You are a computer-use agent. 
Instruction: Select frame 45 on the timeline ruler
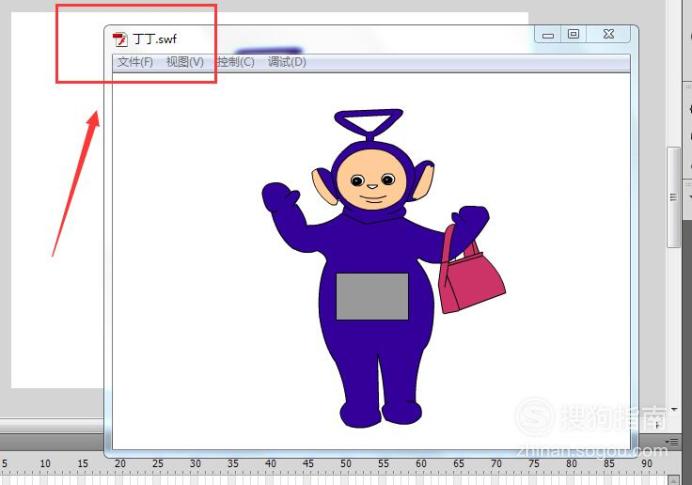(308, 464)
